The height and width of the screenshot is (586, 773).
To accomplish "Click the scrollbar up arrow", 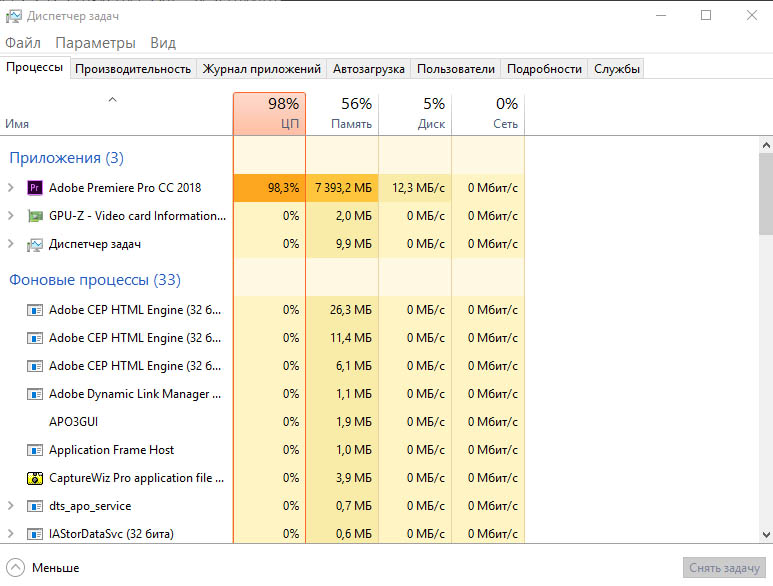I will point(766,145).
